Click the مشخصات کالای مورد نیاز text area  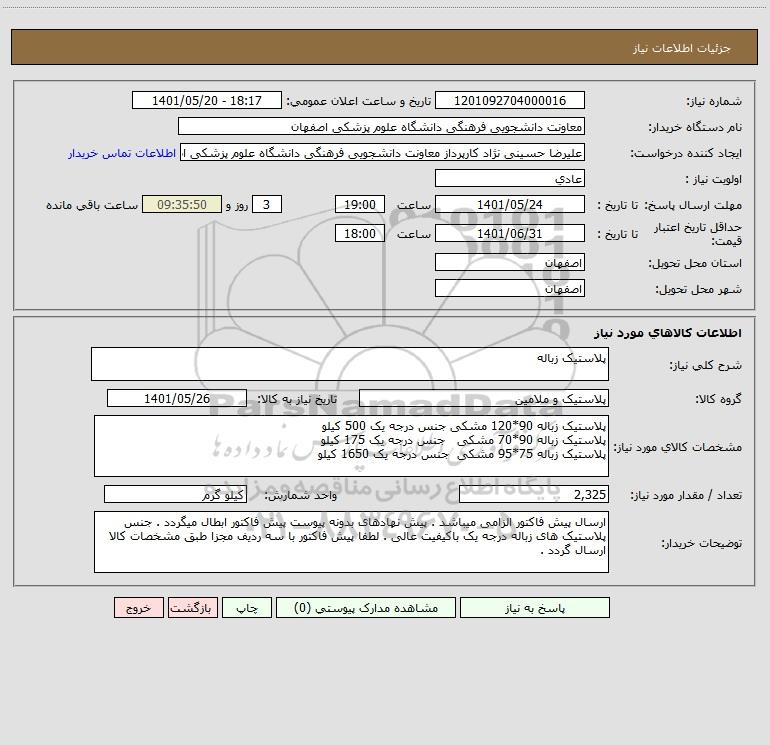351,446
